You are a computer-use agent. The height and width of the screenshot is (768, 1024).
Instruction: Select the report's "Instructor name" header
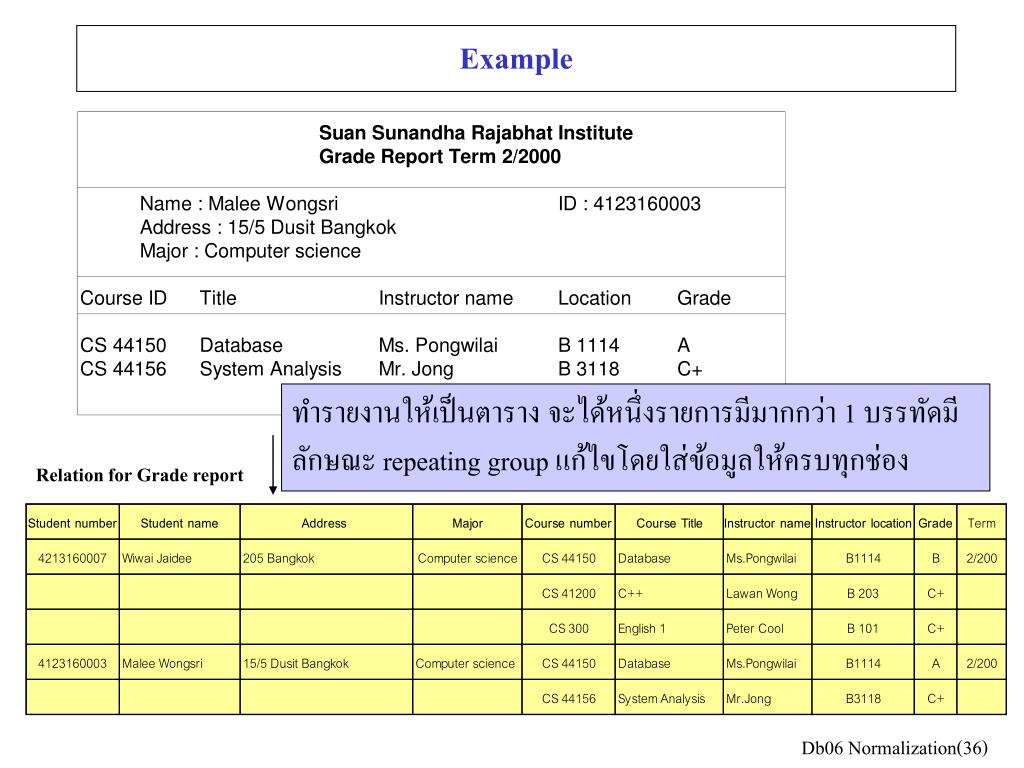coord(446,298)
